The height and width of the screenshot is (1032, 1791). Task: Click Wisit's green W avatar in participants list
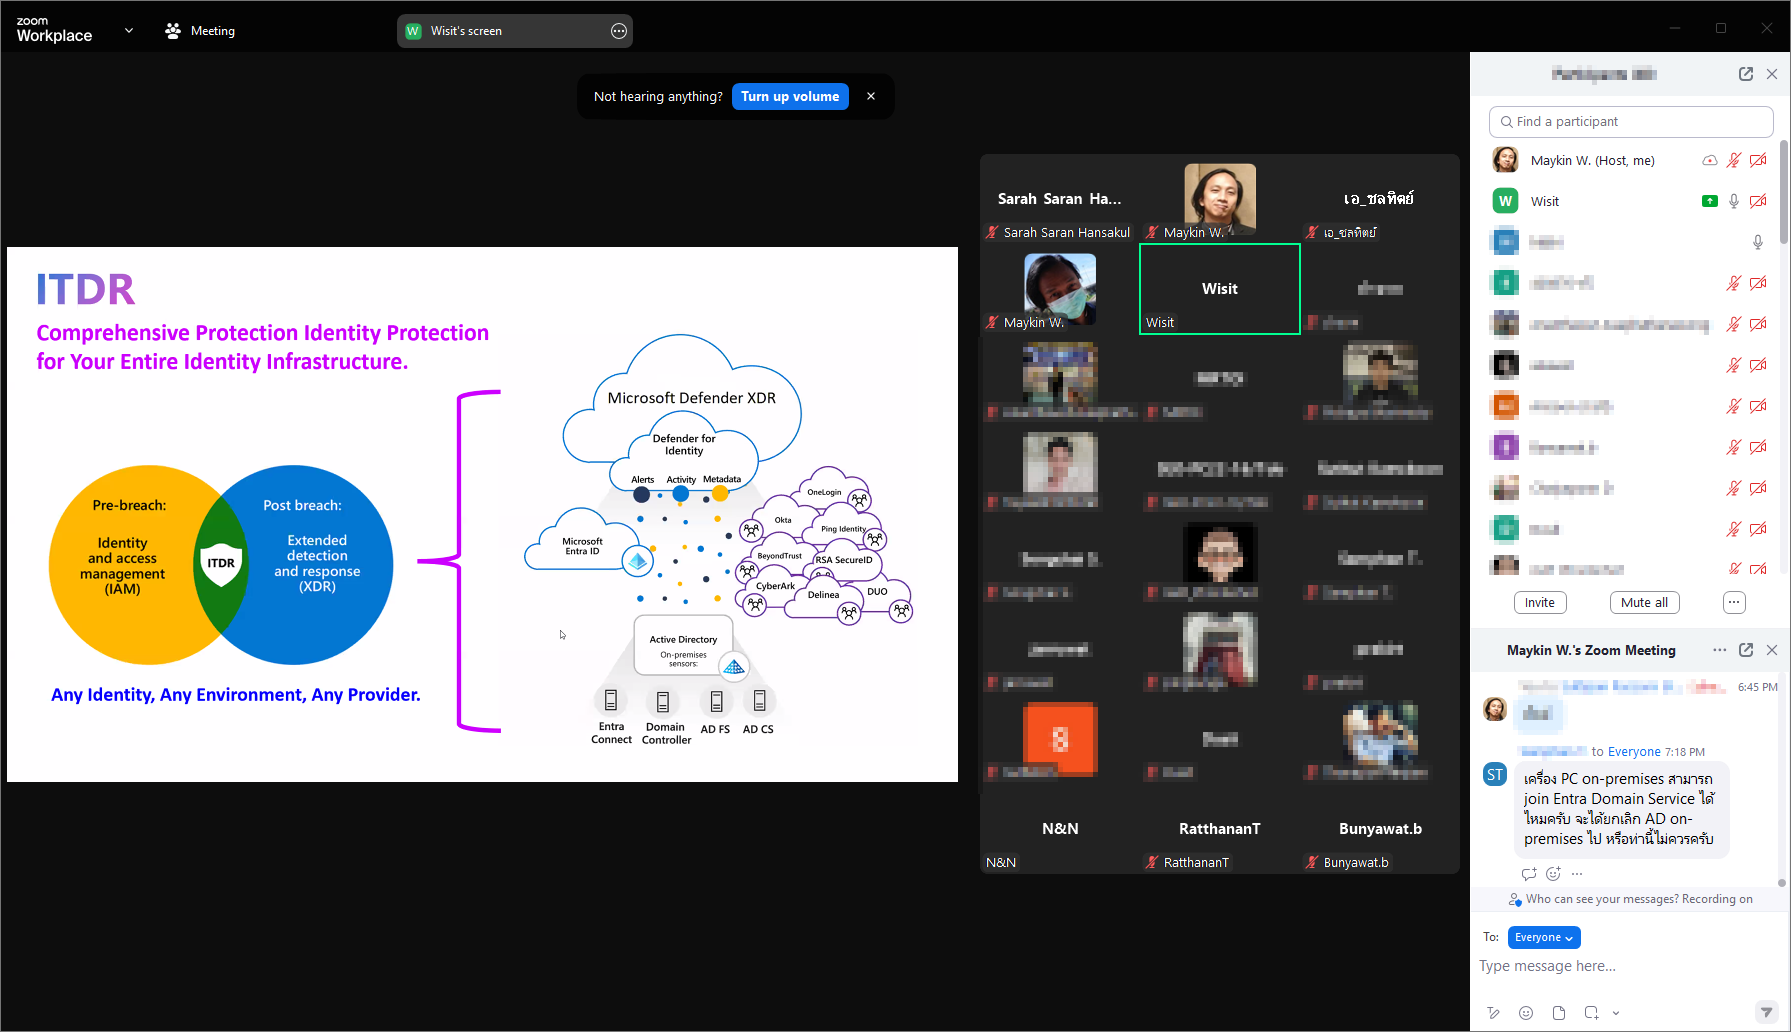point(1505,201)
